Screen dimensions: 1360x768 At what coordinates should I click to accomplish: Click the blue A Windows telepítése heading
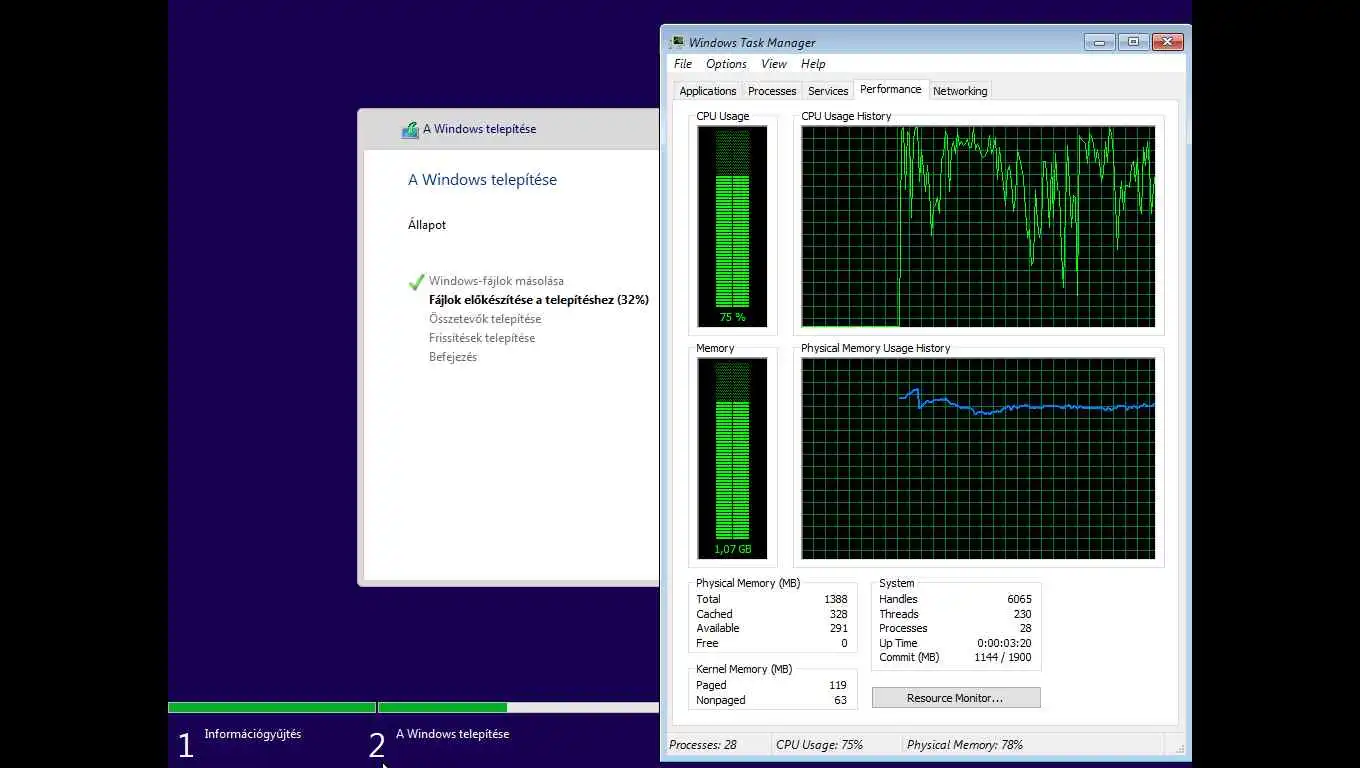pos(482,180)
